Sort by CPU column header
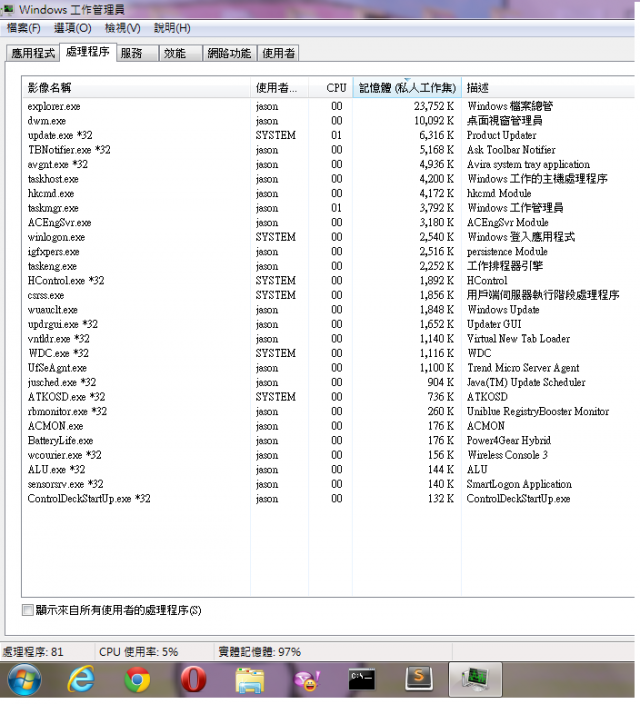 point(331,88)
